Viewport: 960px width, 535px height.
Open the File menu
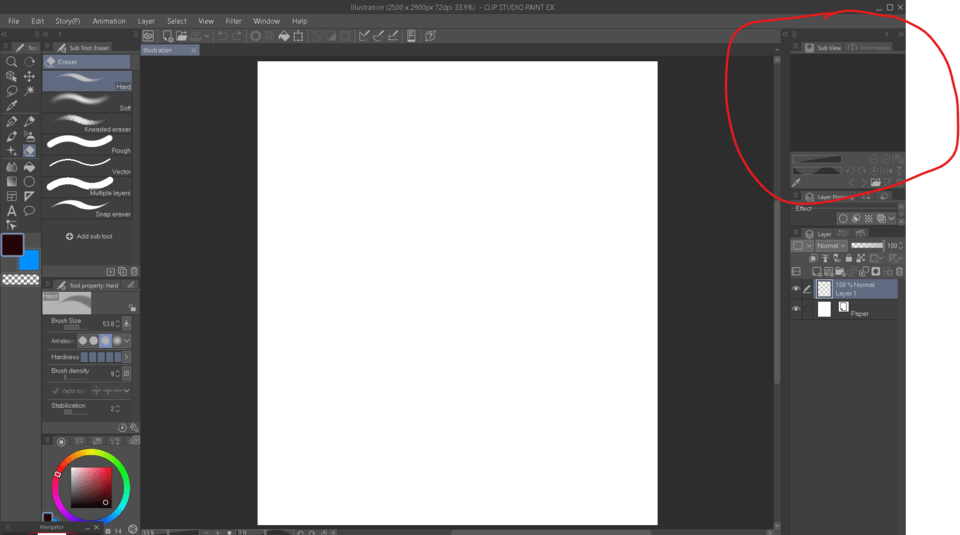[13, 21]
